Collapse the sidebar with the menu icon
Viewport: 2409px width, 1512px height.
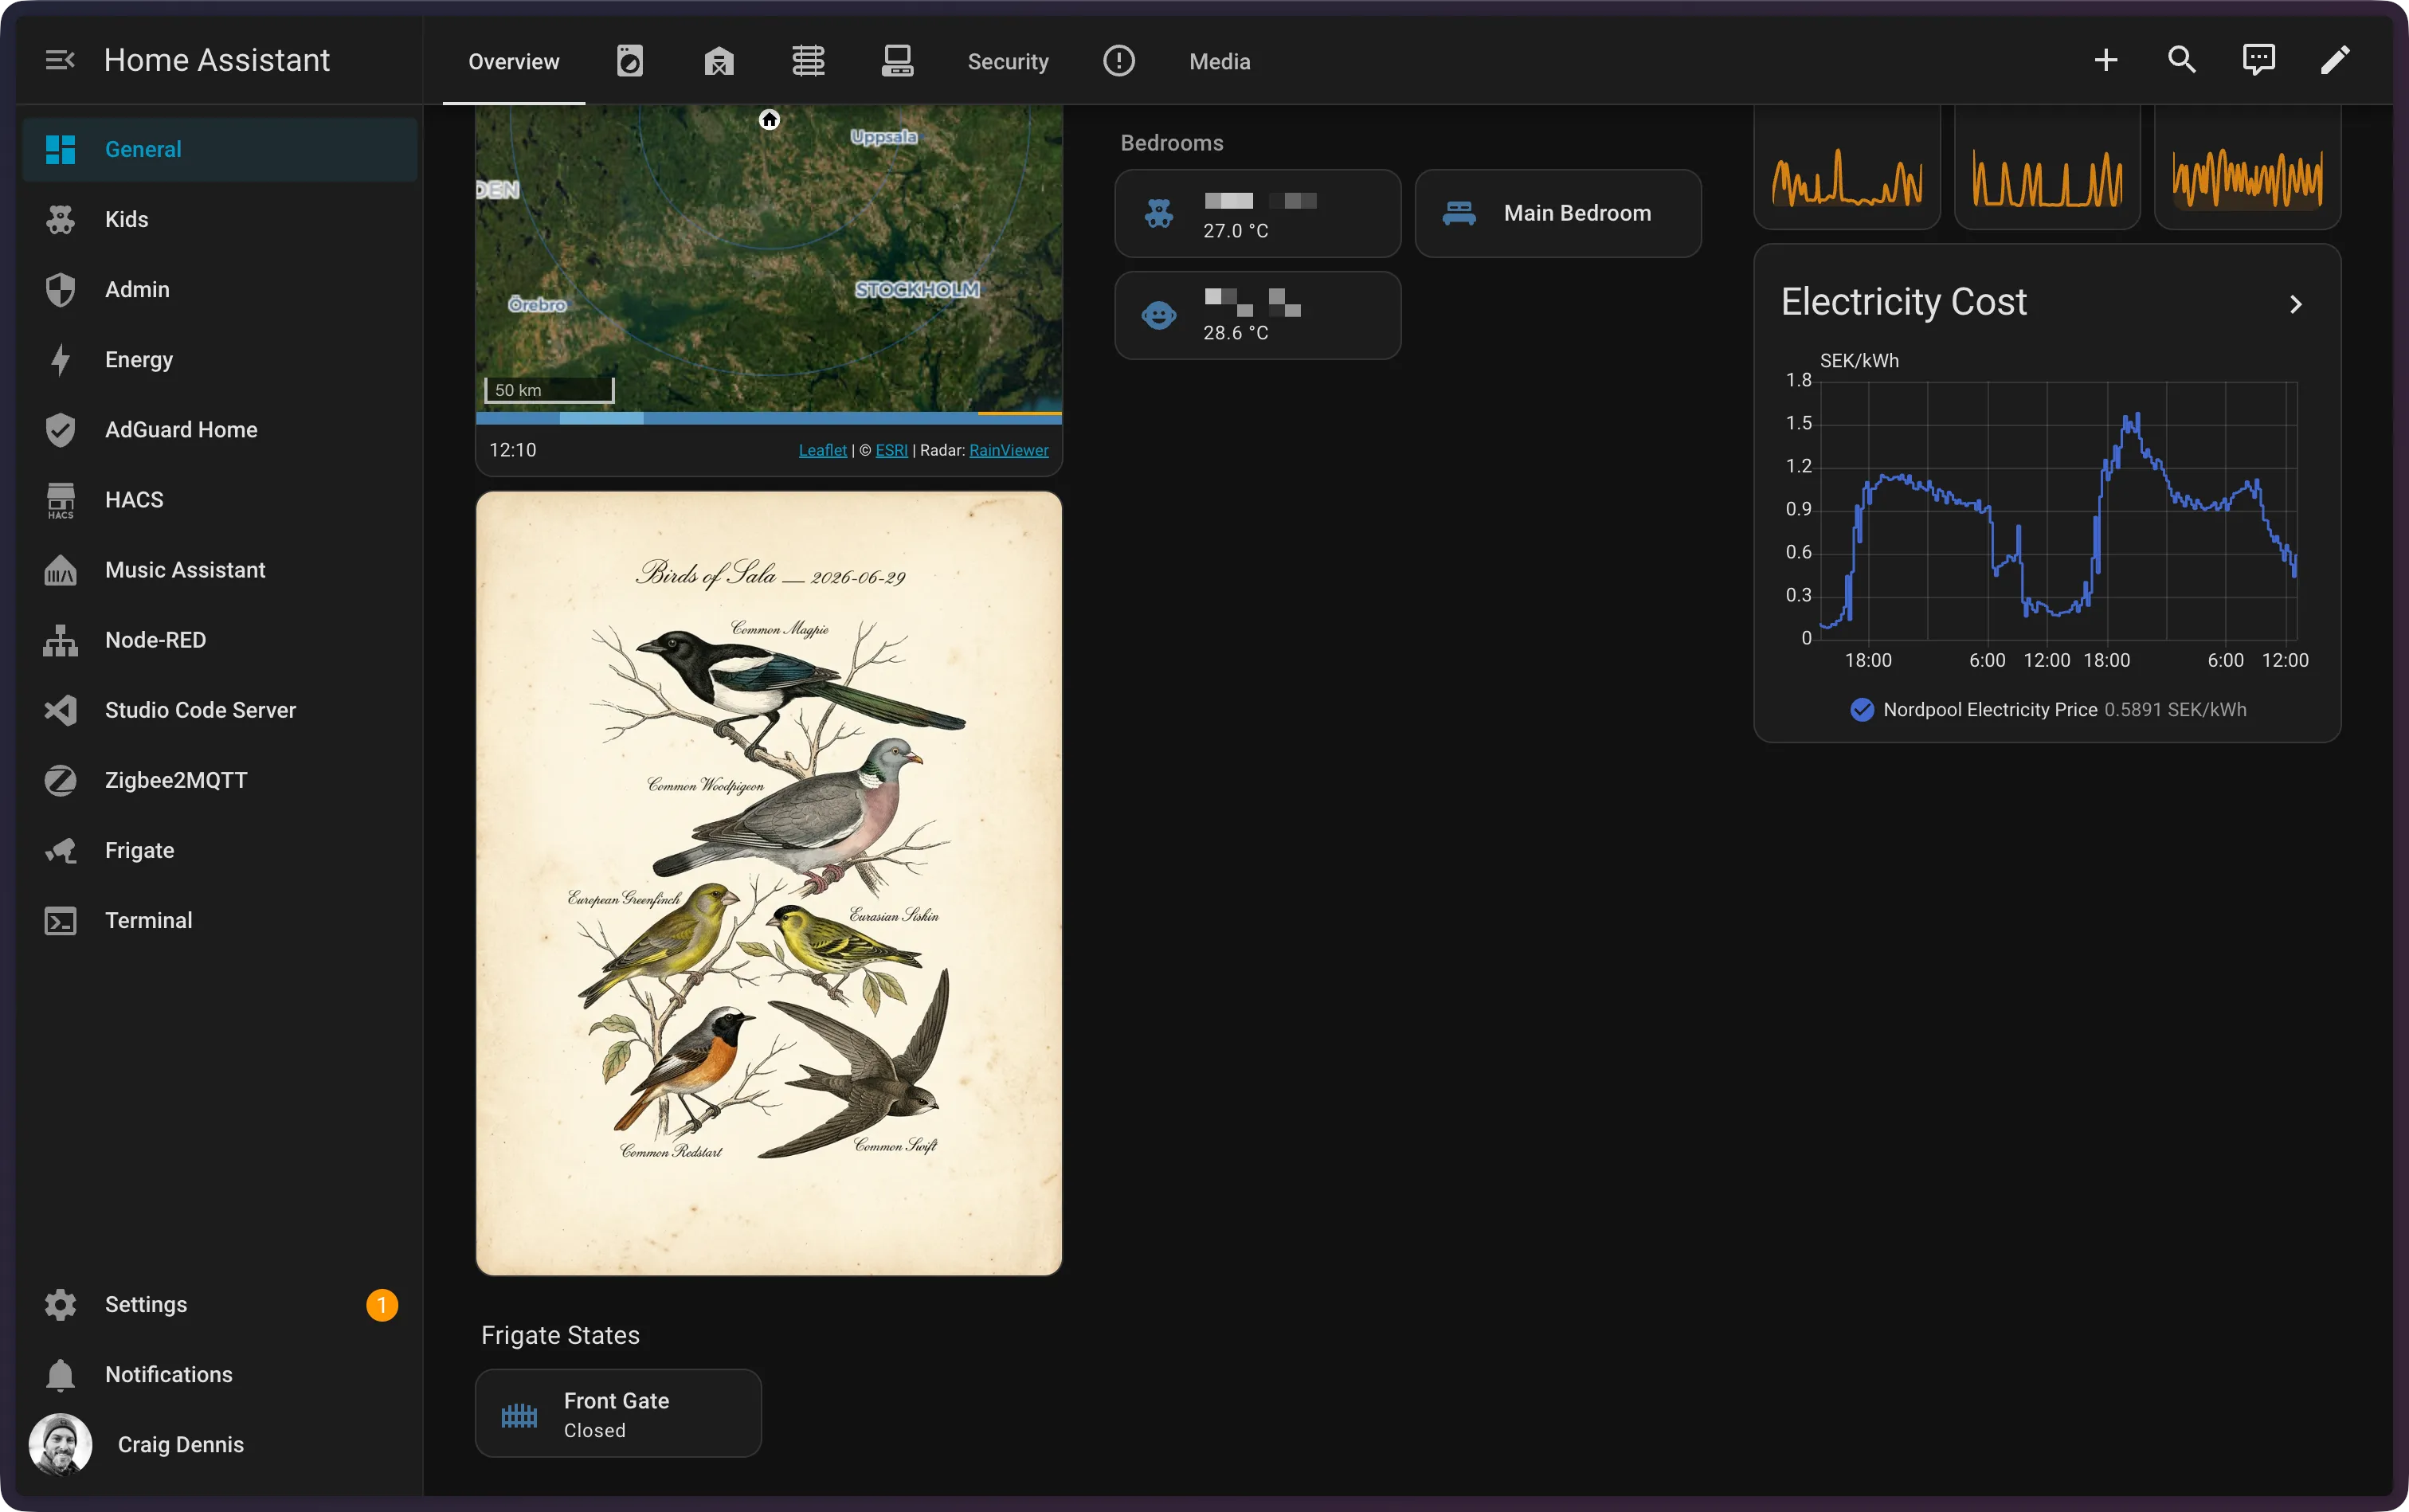60,60
